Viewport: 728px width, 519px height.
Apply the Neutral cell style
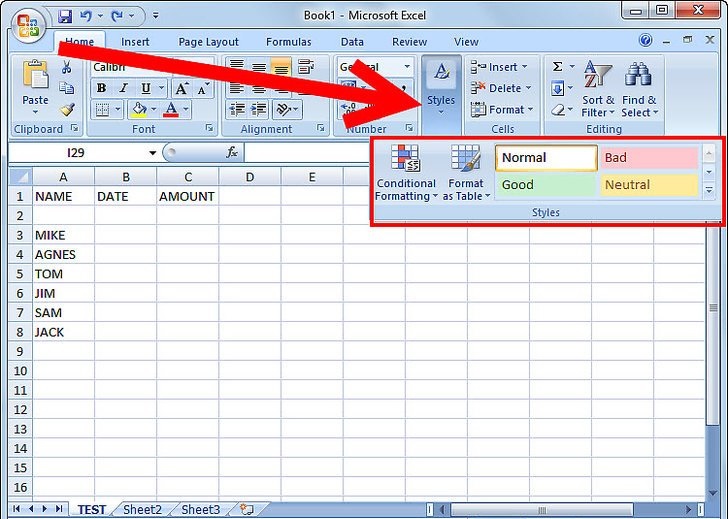click(x=649, y=185)
